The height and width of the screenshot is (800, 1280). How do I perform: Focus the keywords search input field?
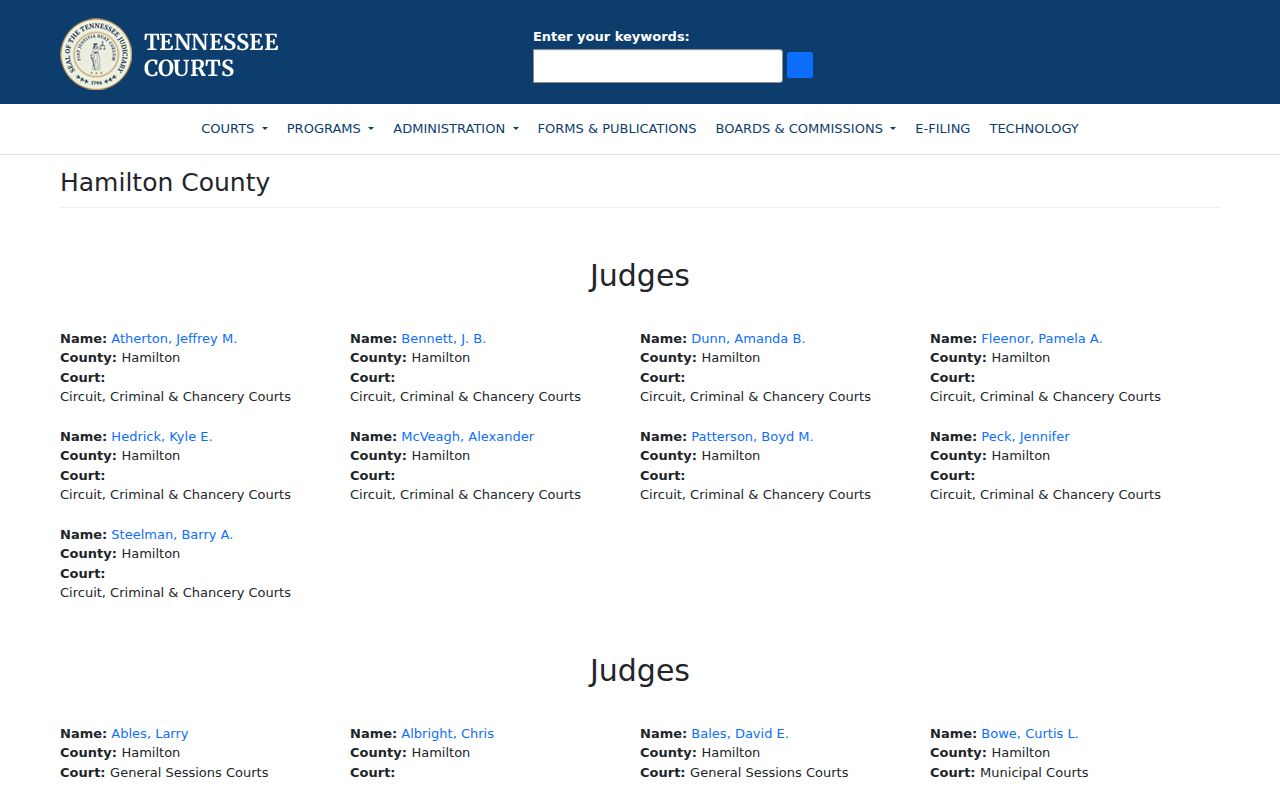click(657, 66)
